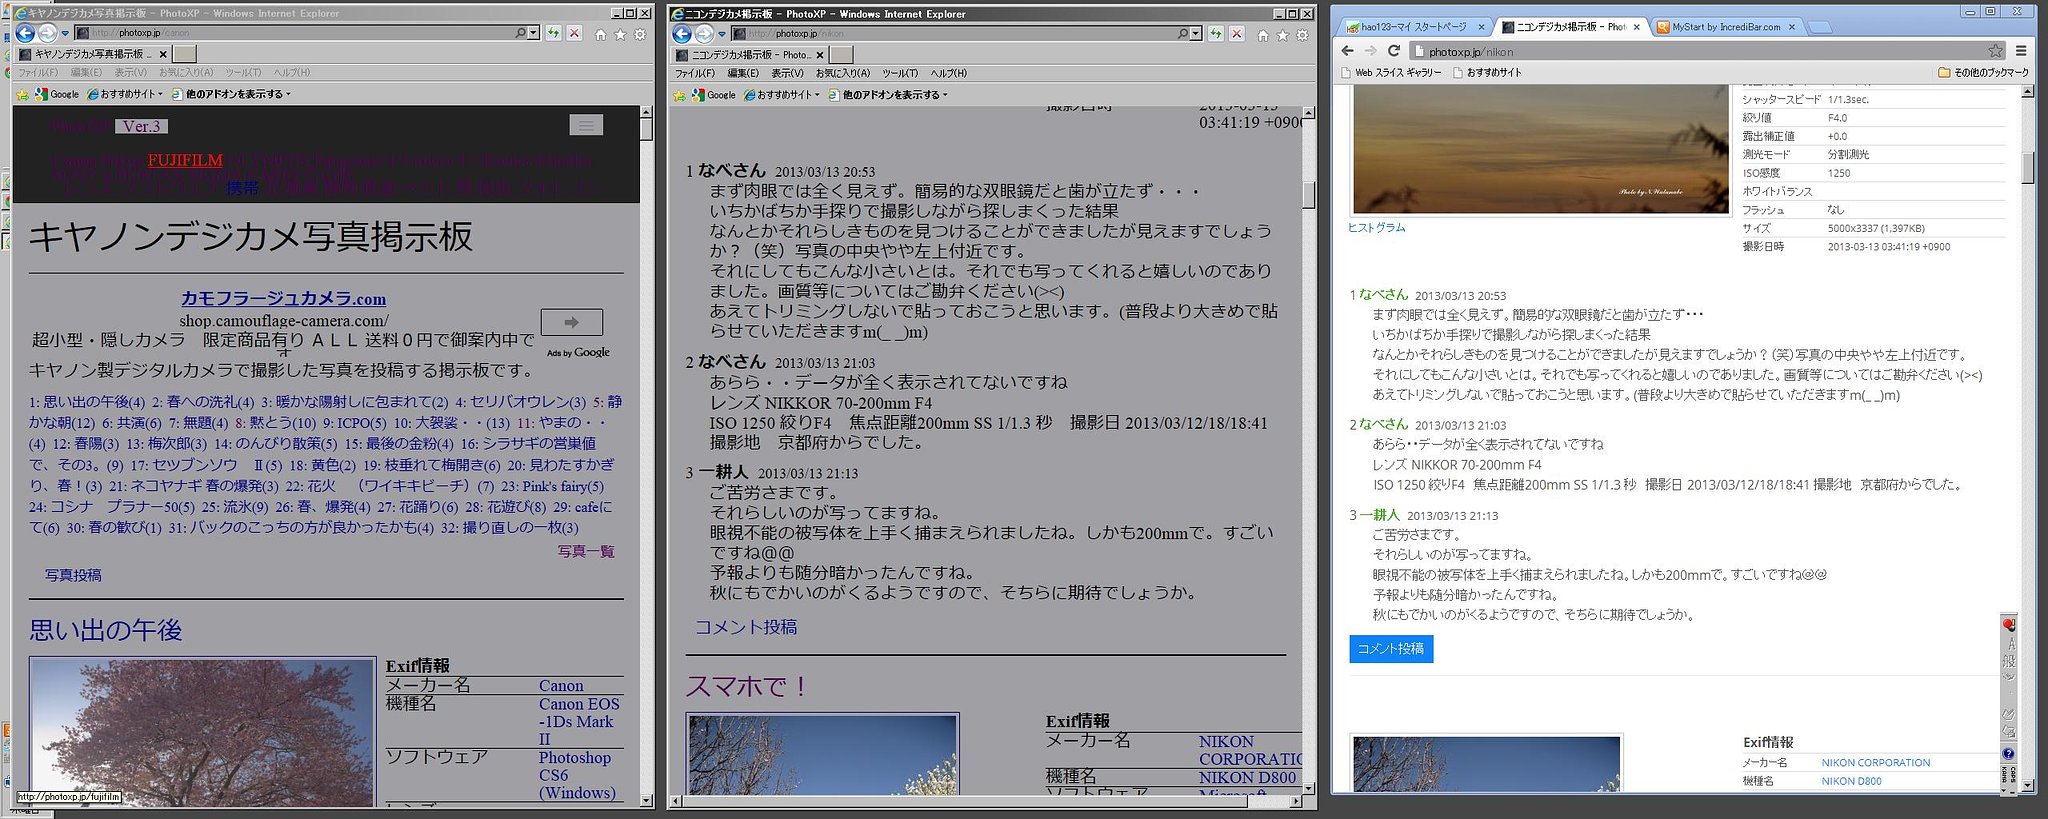Switch to MyStart by IncrediBar tab in Chrome
Image resolution: width=2048 pixels, height=819 pixels.
[1727, 27]
